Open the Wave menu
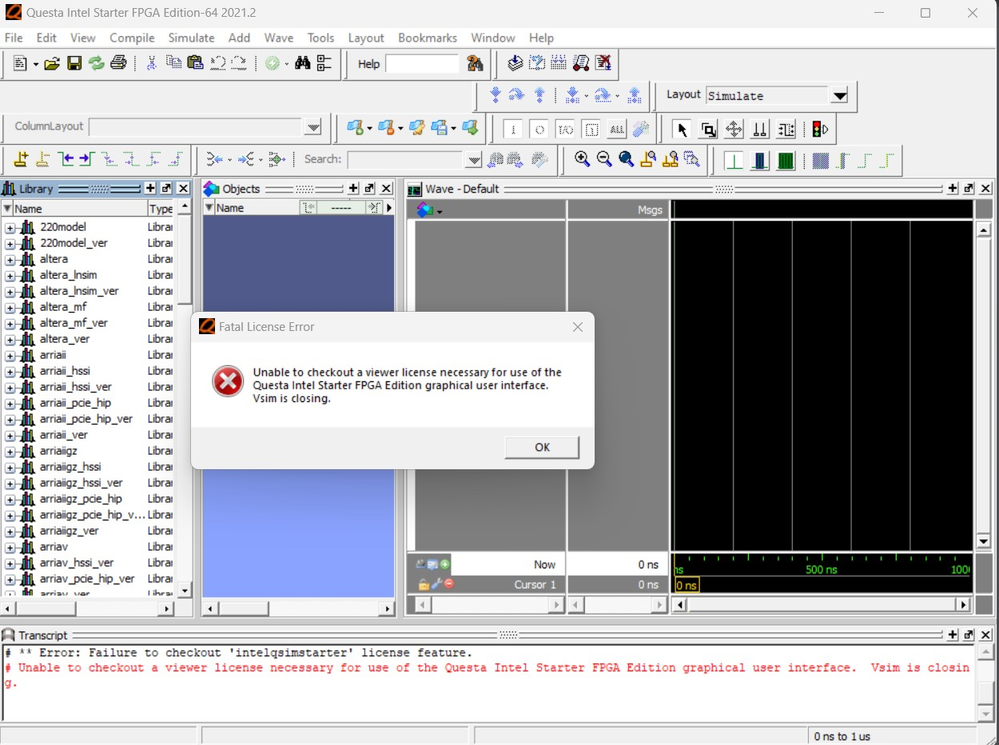Screen dimensions: 999x745 [x=278, y=38]
